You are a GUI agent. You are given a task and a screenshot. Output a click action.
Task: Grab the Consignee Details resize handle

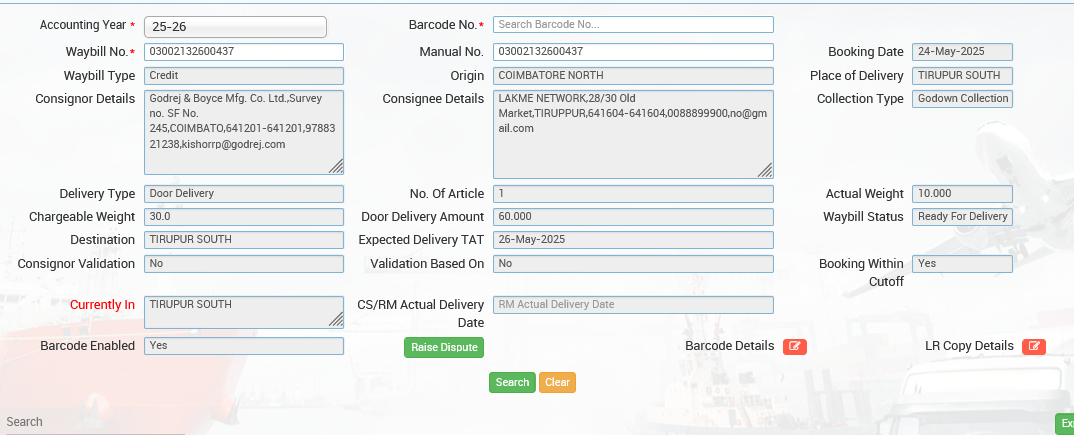pyautogui.click(x=766, y=171)
